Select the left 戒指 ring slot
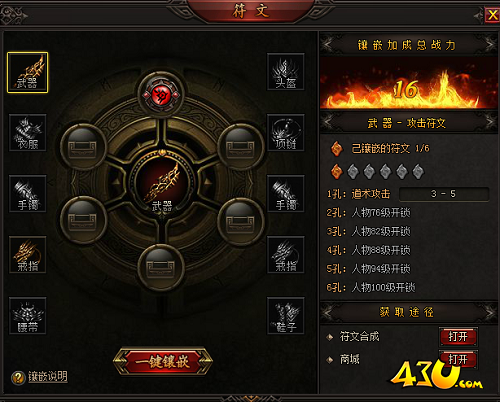The width and height of the screenshot is (500, 402). tap(28, 255)
